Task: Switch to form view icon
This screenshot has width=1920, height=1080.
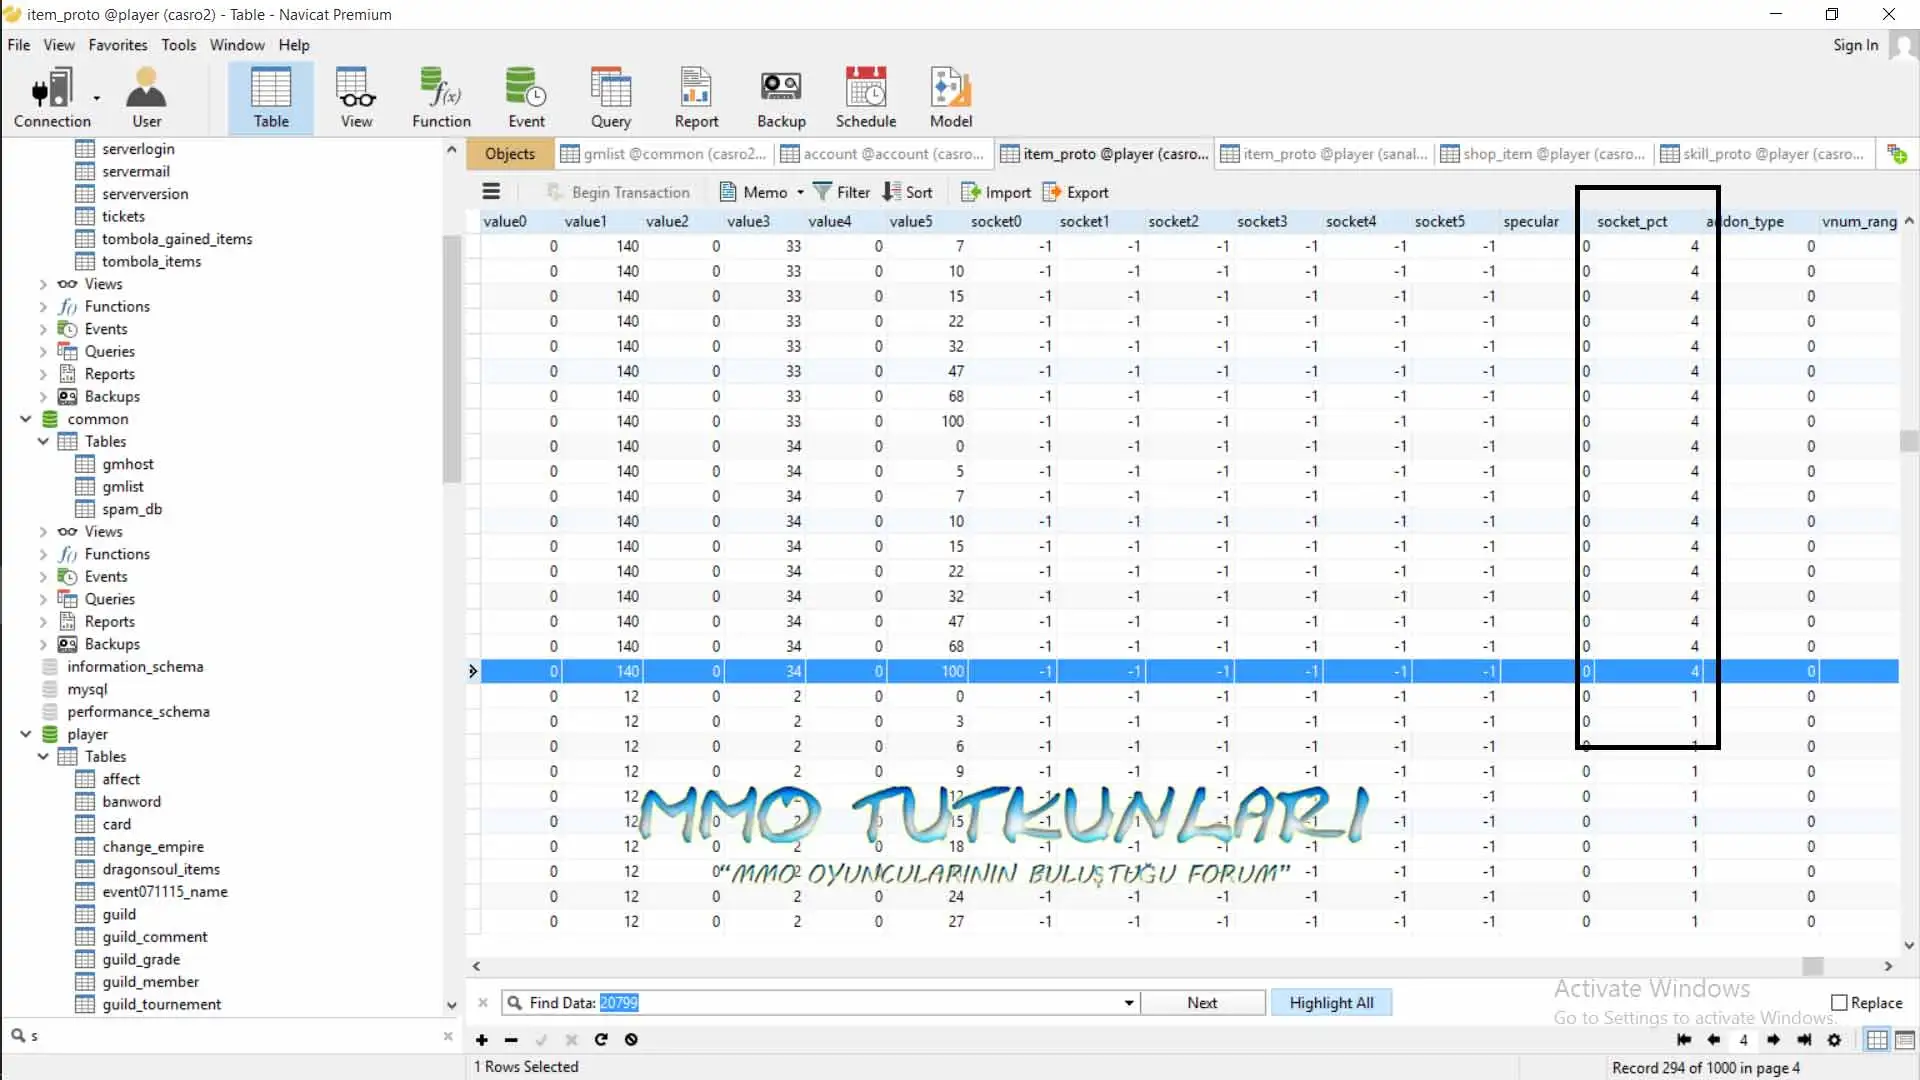Action: pyautogui.click(x=1905, y=1040)
